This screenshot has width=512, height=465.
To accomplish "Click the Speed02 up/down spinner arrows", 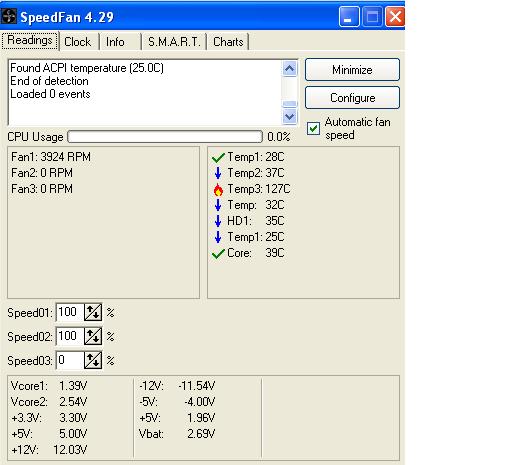I will pyautogui.click(x=93, y=336).
